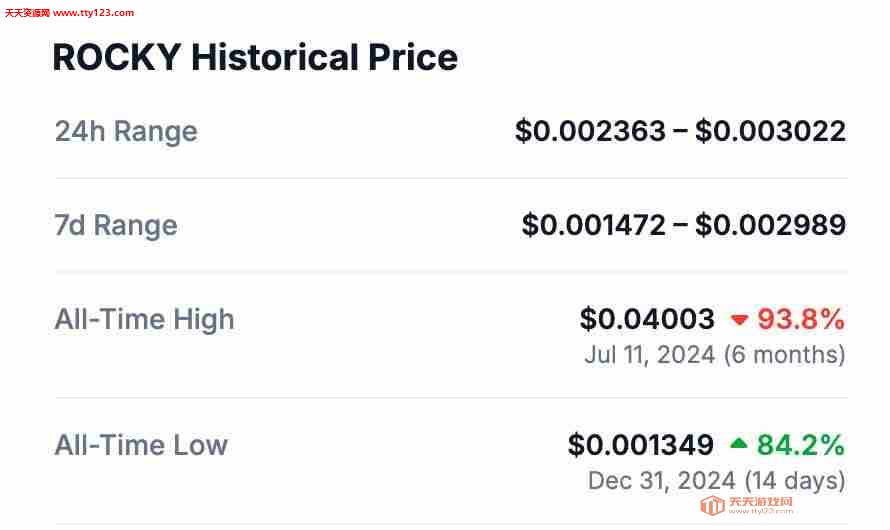Click the green 84.2% change figure
Viewport: 890px width, 530px height.
click(801, 445)
